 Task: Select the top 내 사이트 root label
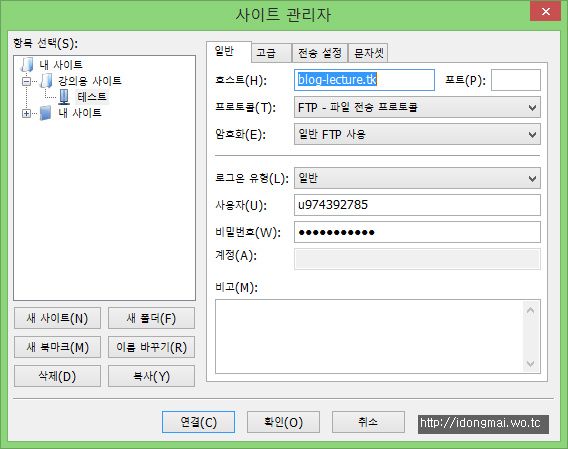click(61, 65)
